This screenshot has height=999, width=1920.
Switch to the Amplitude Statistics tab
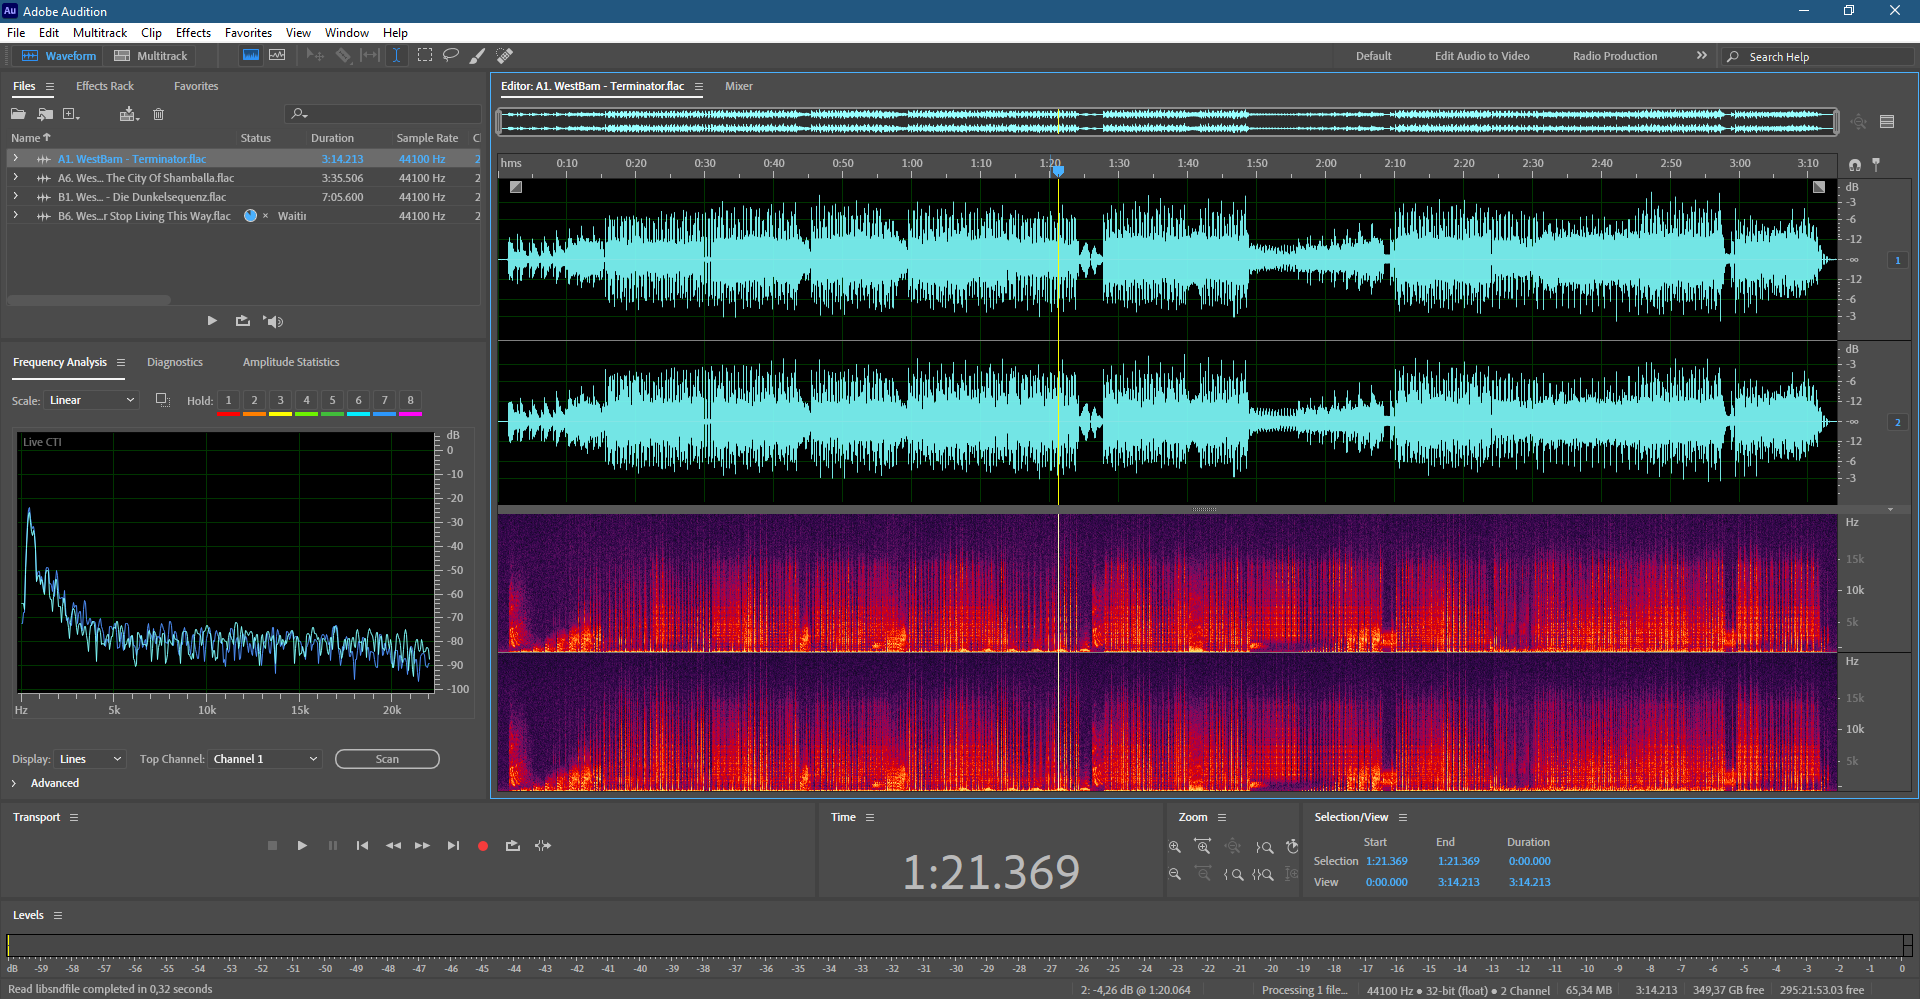click(x=291, y=362)
